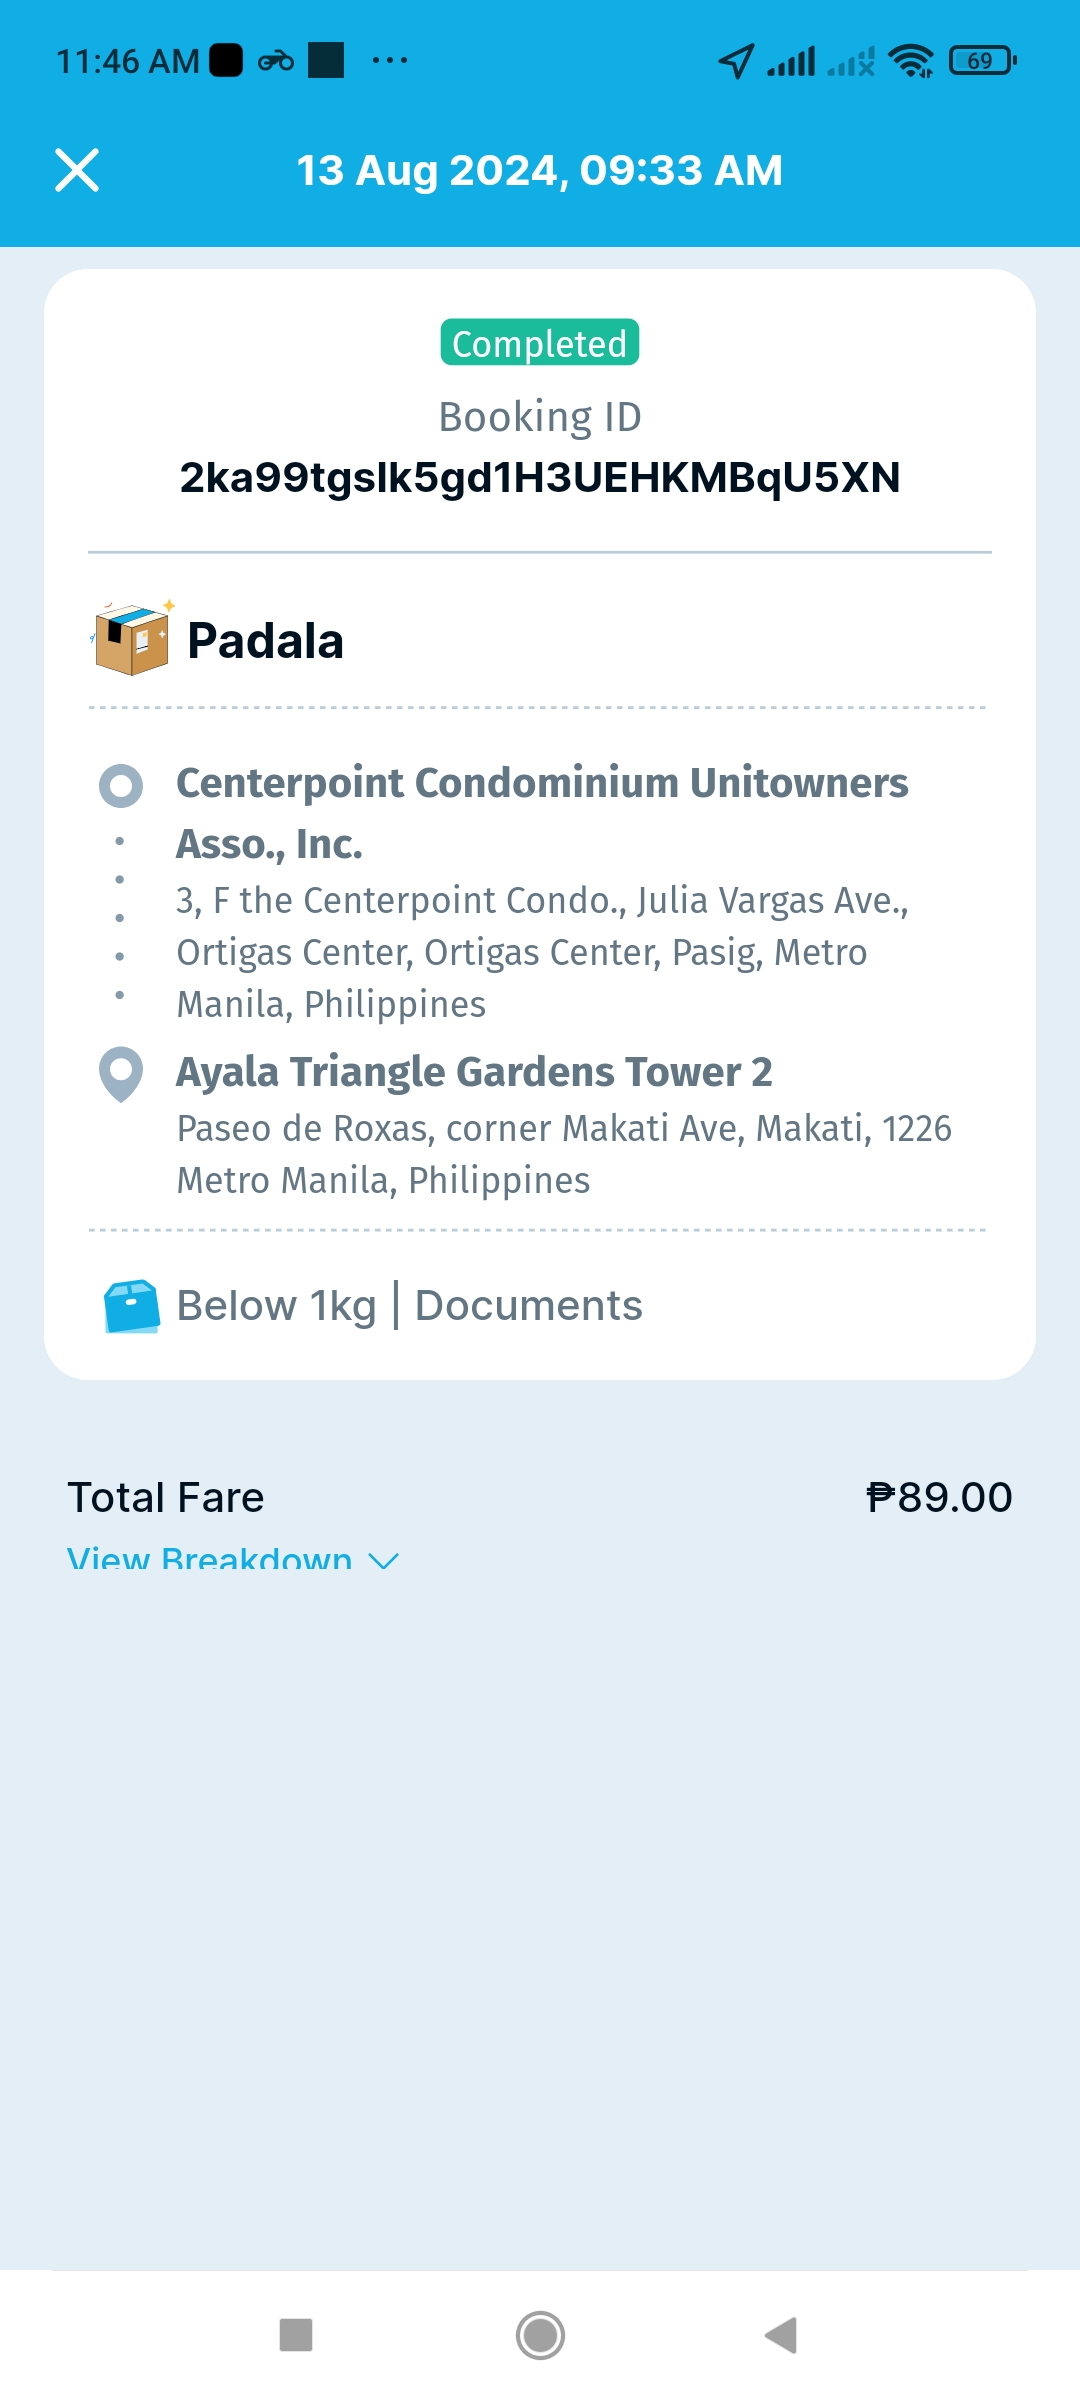Expand the View Breakdown fare details
Viewport: 1080px width, 2400px height.
tap(210, 1558)
